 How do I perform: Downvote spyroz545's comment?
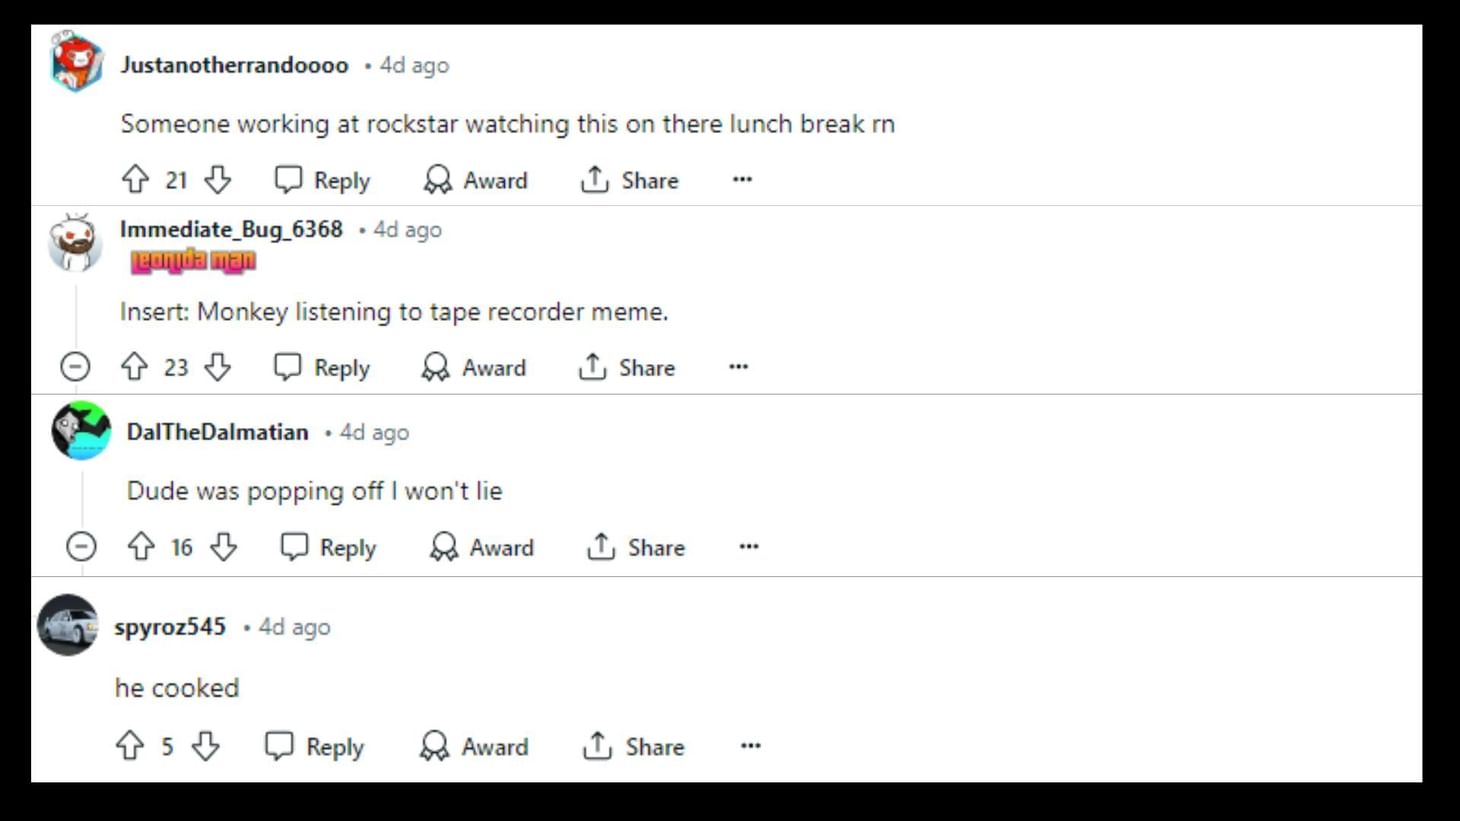point(206,746)
